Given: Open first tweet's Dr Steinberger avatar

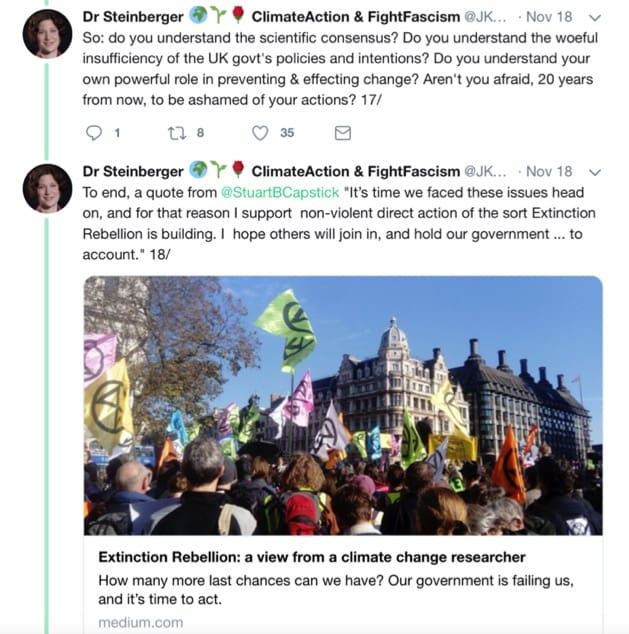Looking at the screenshot, I should (47, 34).
